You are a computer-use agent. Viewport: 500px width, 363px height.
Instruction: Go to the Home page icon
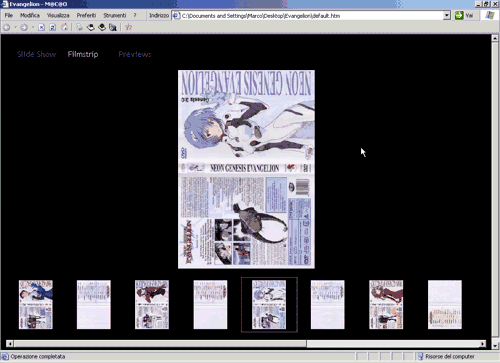[64, 27]
